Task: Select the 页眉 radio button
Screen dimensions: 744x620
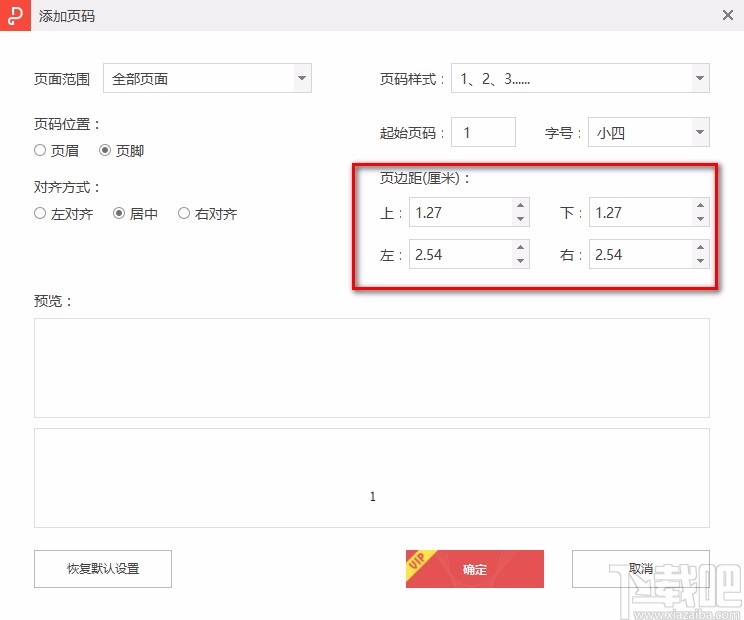Action: tap(40, 151)
